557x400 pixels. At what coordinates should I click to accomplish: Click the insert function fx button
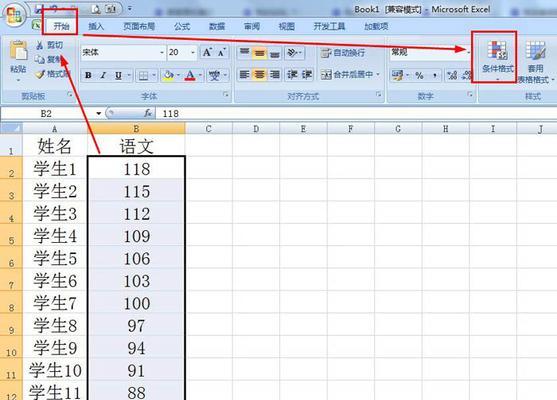148,113
